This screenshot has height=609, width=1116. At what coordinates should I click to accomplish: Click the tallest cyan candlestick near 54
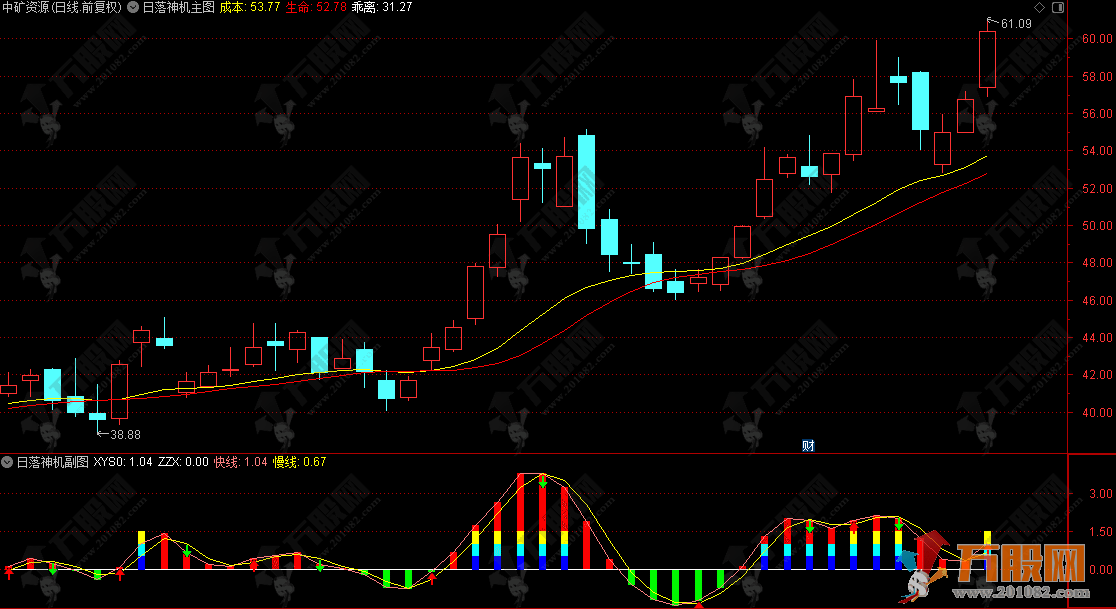coord(586,182)
